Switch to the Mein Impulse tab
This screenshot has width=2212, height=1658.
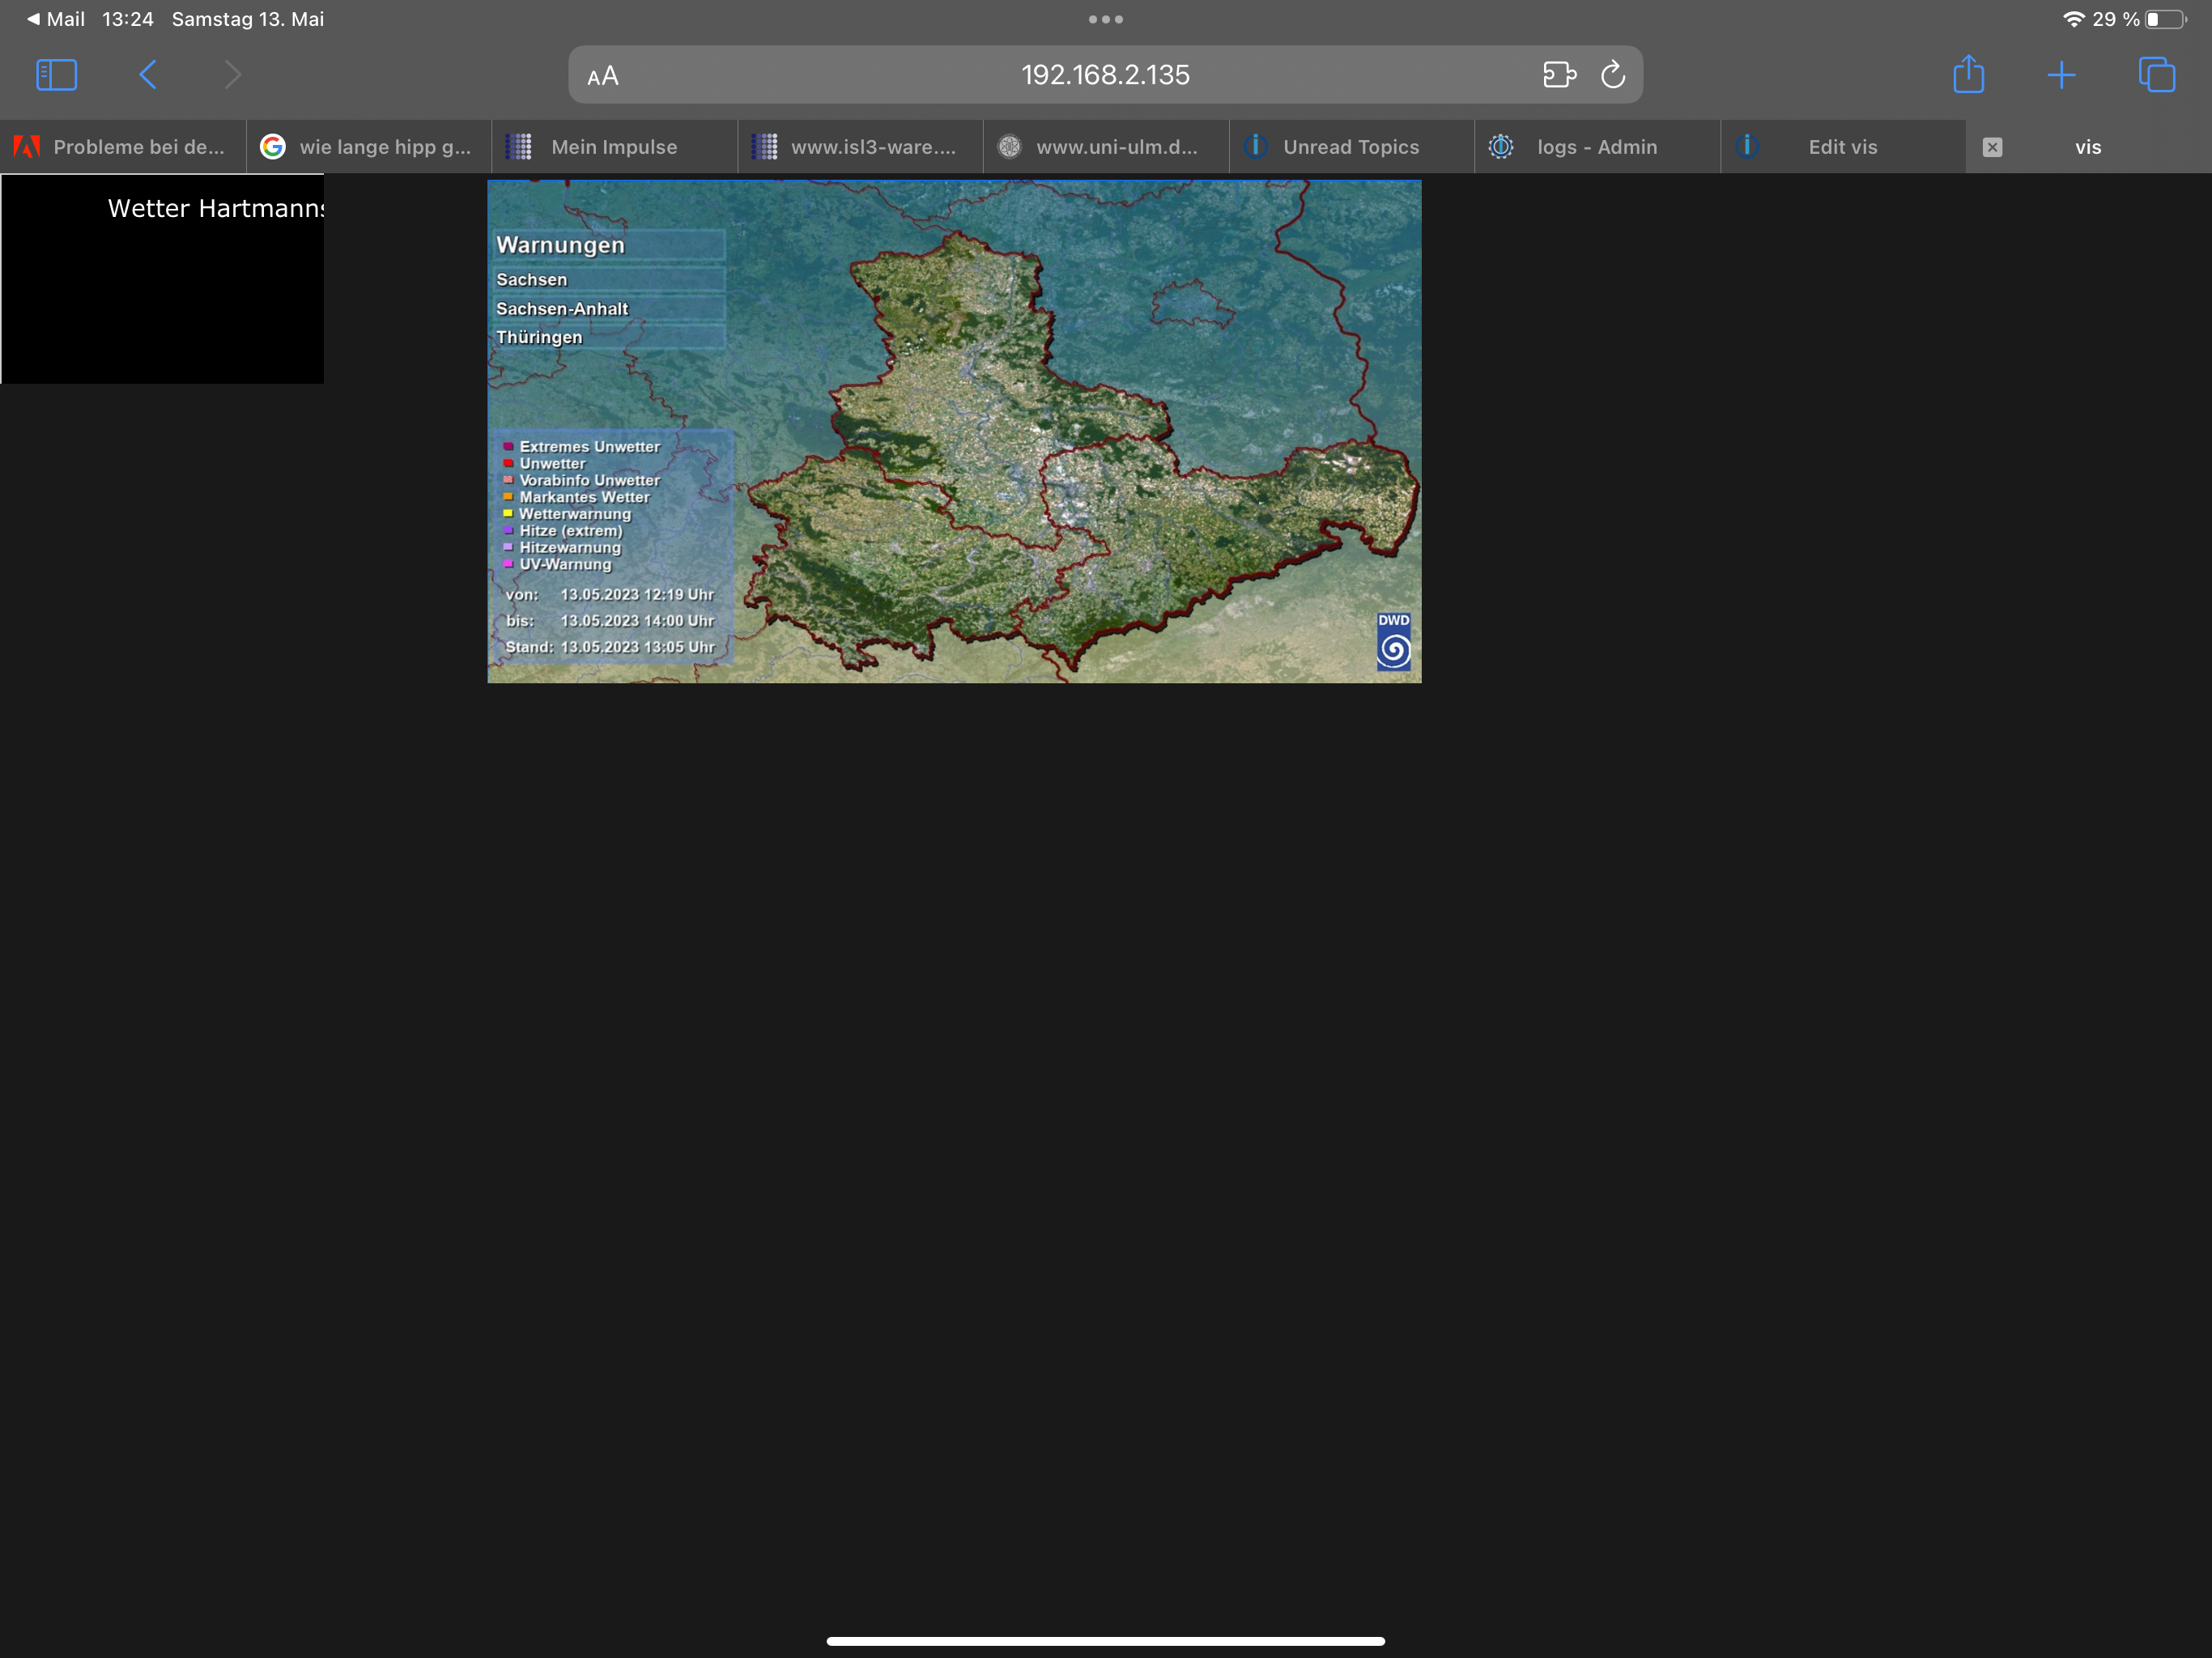(613, 147)
